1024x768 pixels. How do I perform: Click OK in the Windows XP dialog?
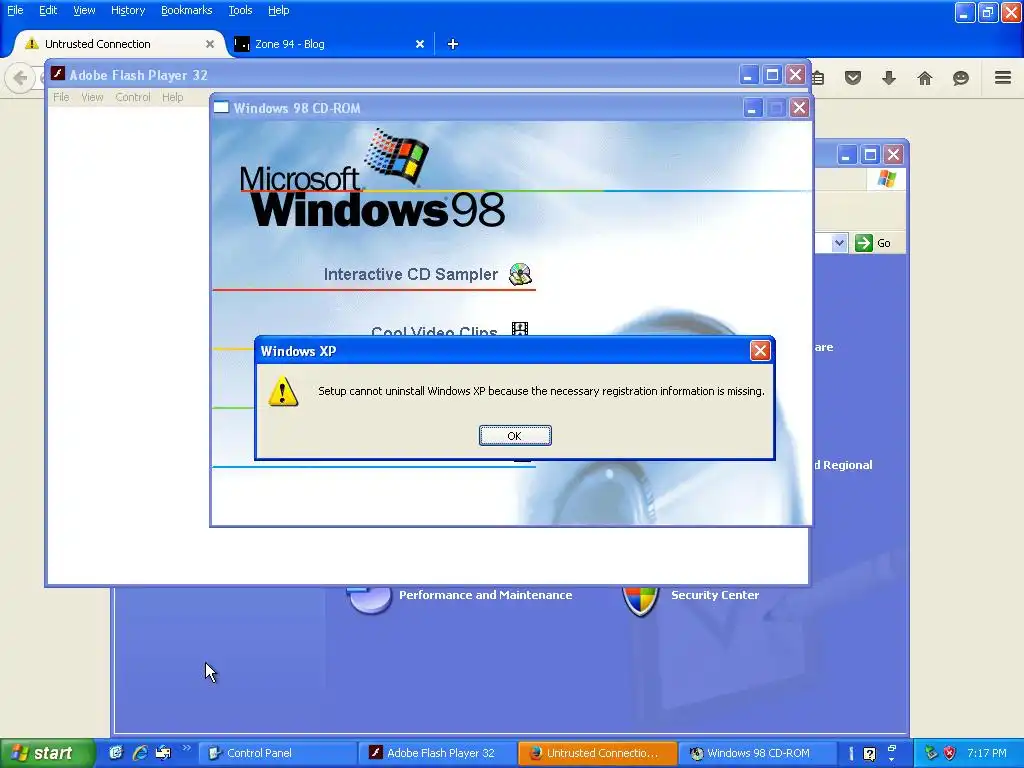tap(515, 436)
